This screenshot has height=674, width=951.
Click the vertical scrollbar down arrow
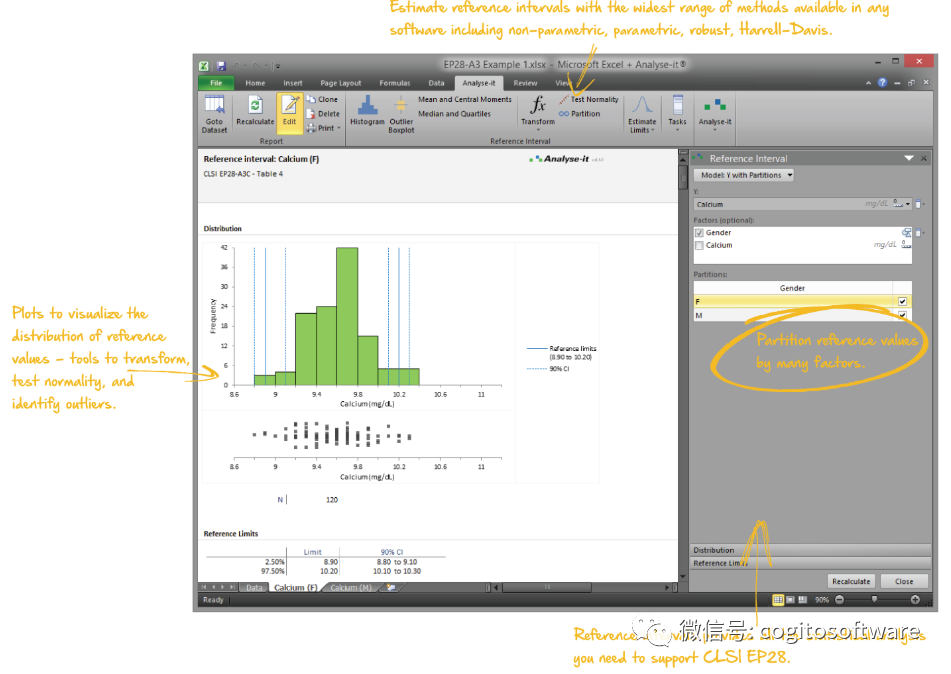pyautogui.click(x=683, y=576)
